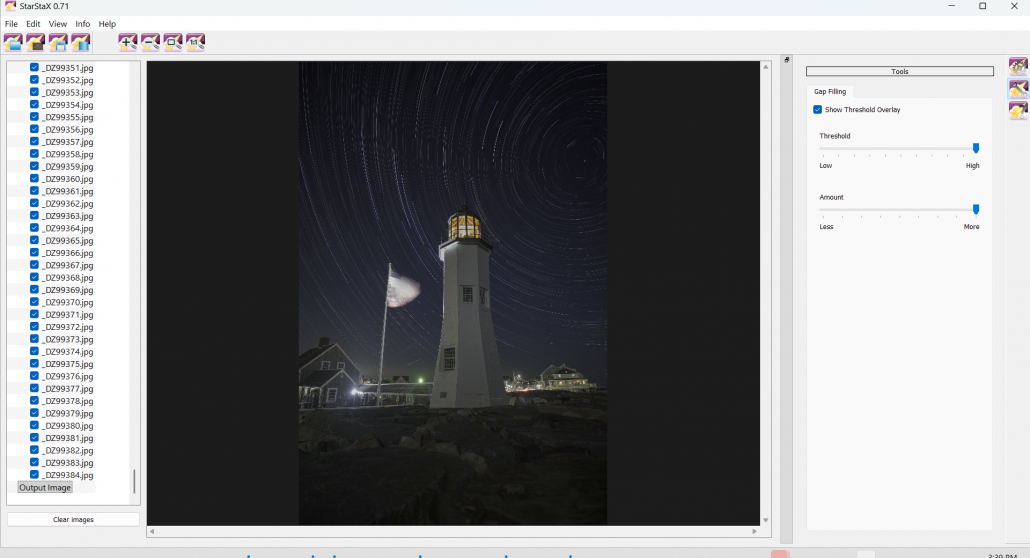The height and width of the screenshot is (558, 1030).
Task: Zoom in using the plus magnifier icon
Action: [127, 42]
